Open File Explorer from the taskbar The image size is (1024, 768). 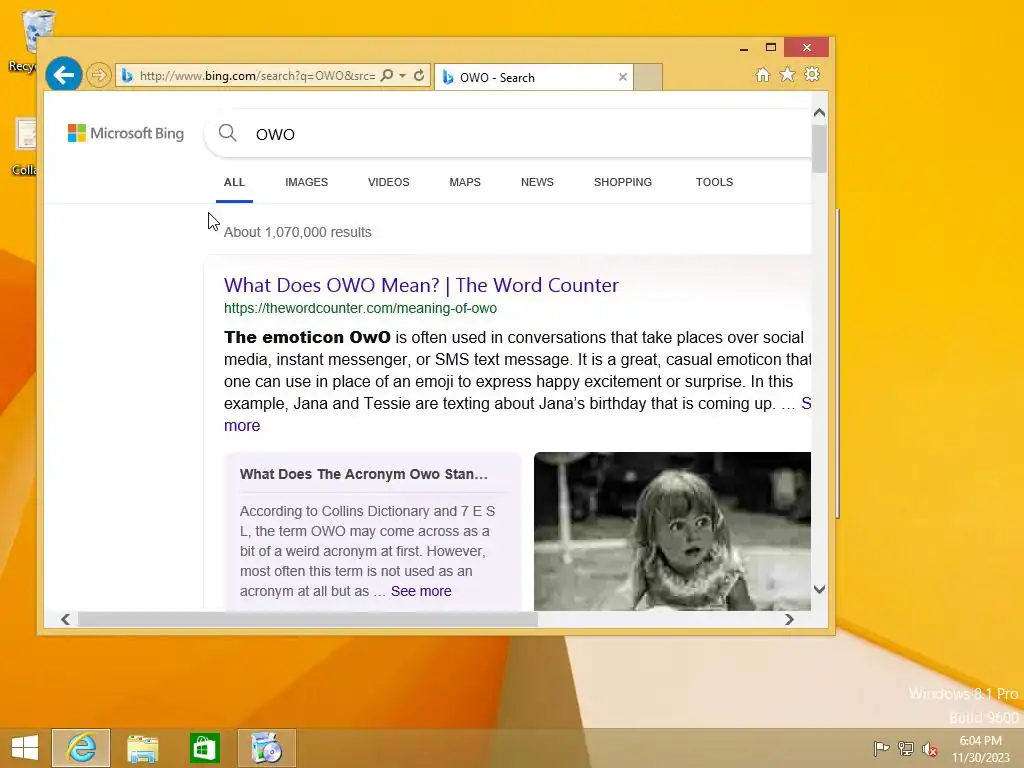click(143, 748)
